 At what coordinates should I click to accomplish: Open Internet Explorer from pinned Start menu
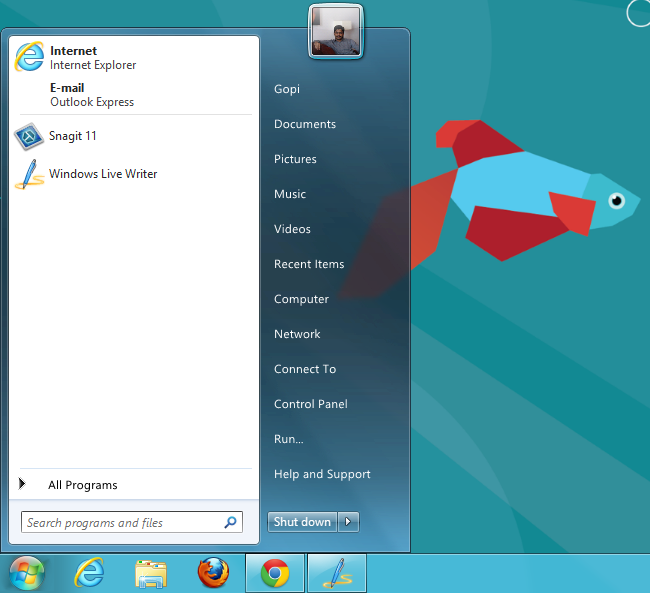pos(90,58)
